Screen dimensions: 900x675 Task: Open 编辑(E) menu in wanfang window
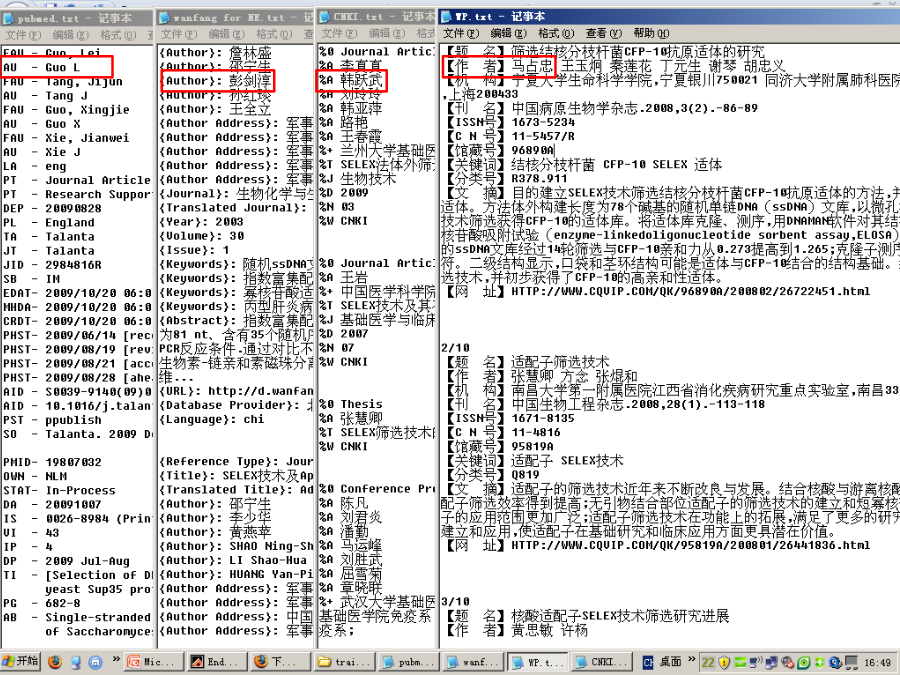227,34
